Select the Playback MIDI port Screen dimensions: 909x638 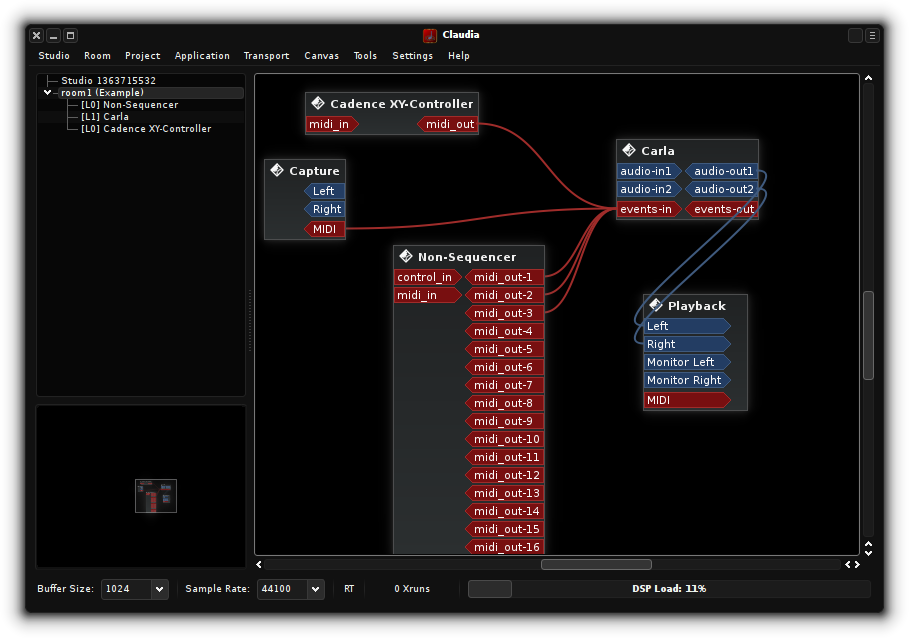(x=687, y=400)
